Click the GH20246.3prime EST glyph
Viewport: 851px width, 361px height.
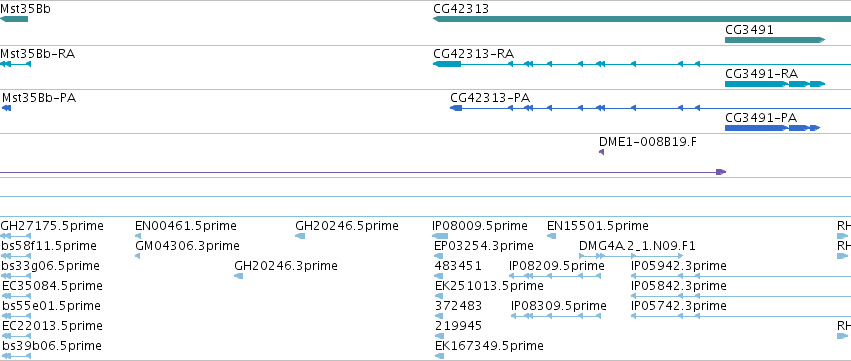tap(238, 276)
